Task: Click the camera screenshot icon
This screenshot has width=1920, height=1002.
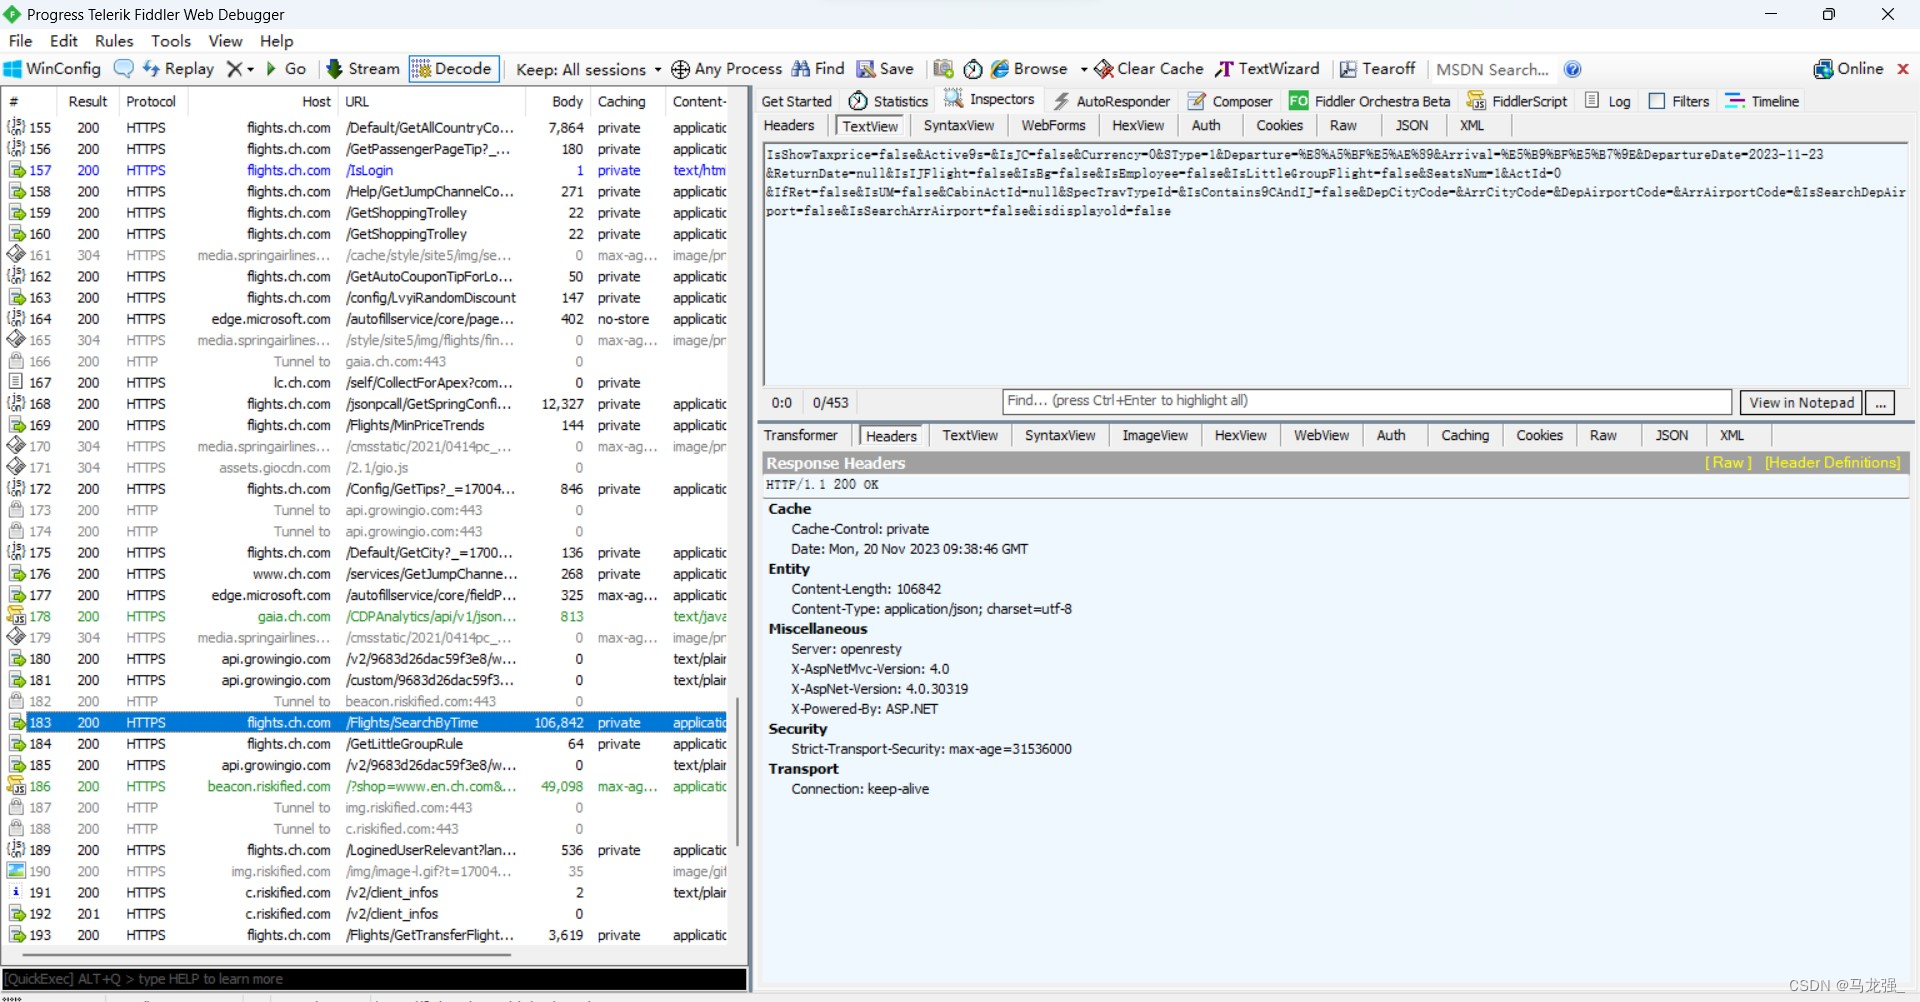Action: [943, 69]
